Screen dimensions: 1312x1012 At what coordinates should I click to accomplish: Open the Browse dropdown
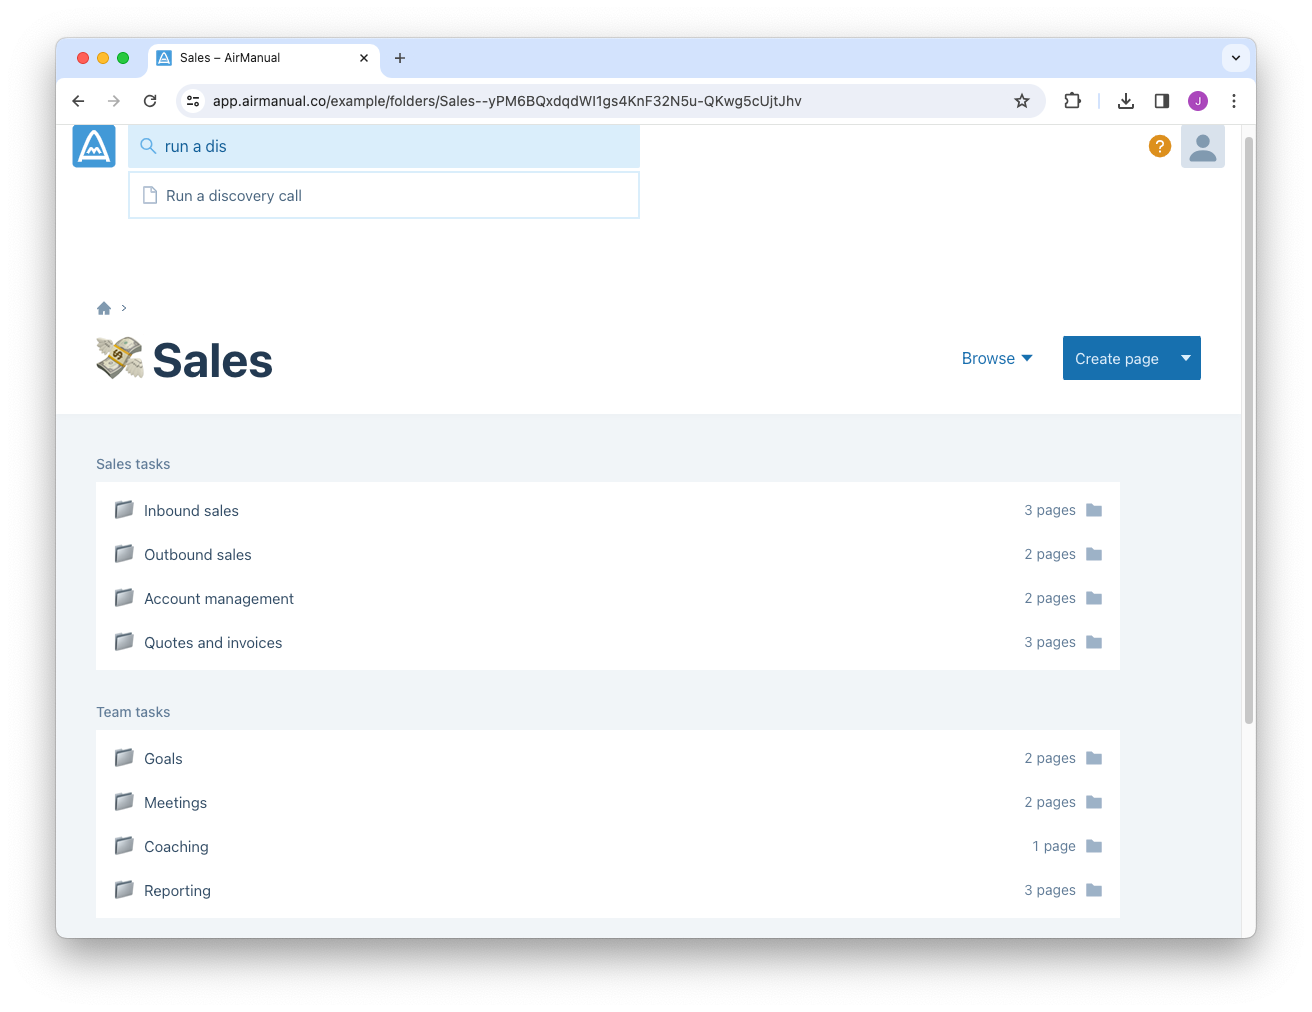click(996, 358)
